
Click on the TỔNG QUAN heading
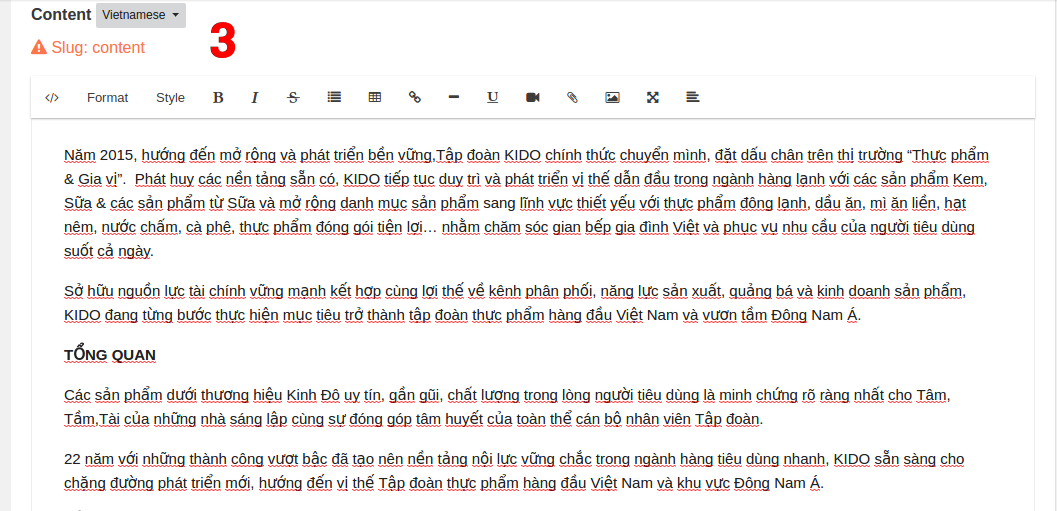110,355
